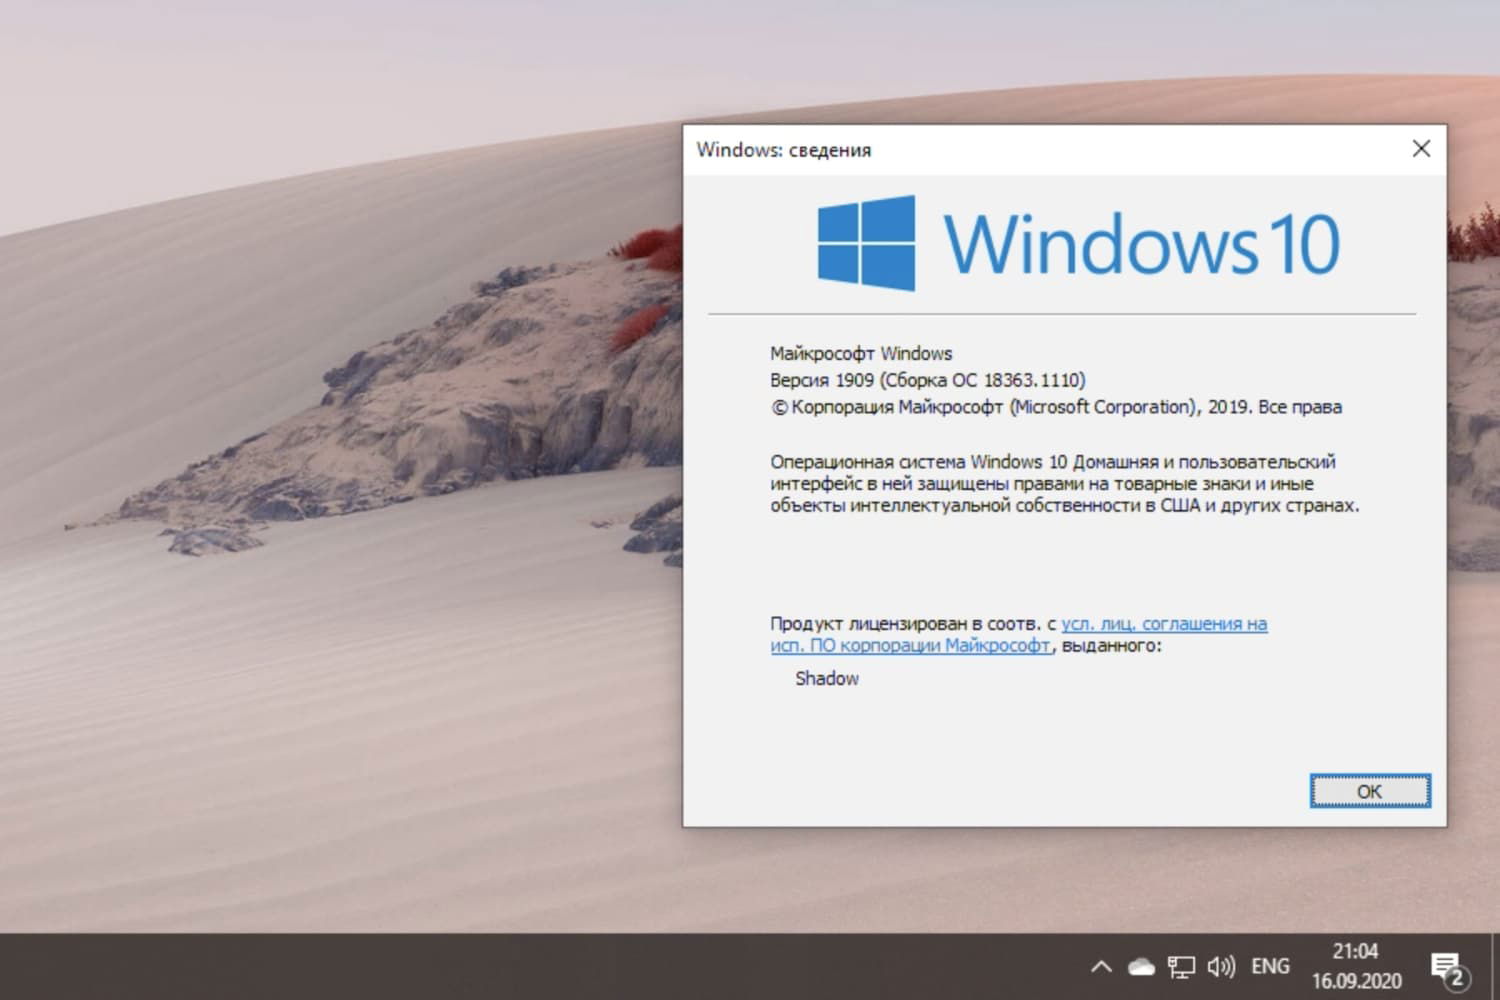The width and height of the screenshot is (1500, 1000).
Task: Click the date 16.09.2020 in the tray
Action: point(1356,979)
